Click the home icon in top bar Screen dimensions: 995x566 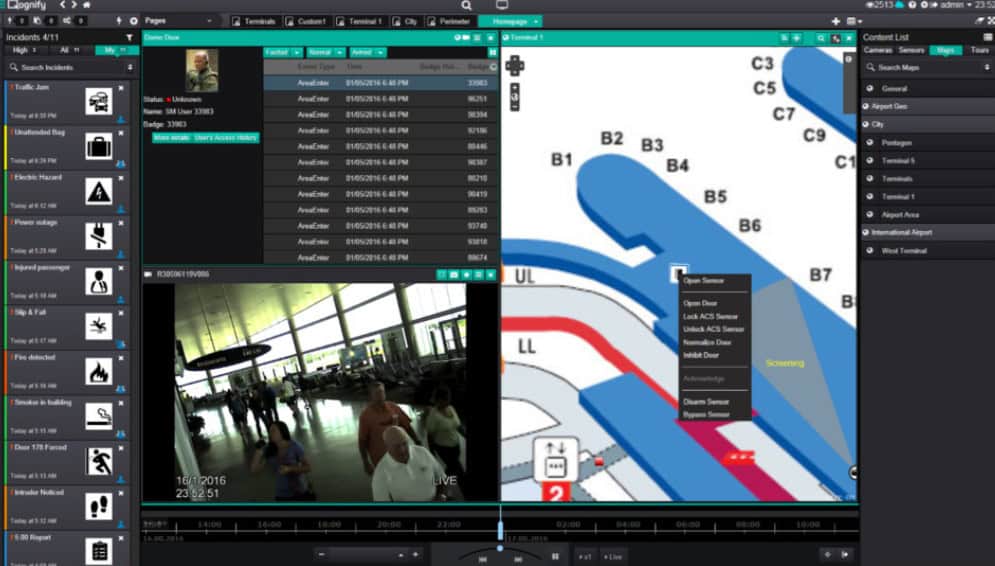tap(87, 5)
